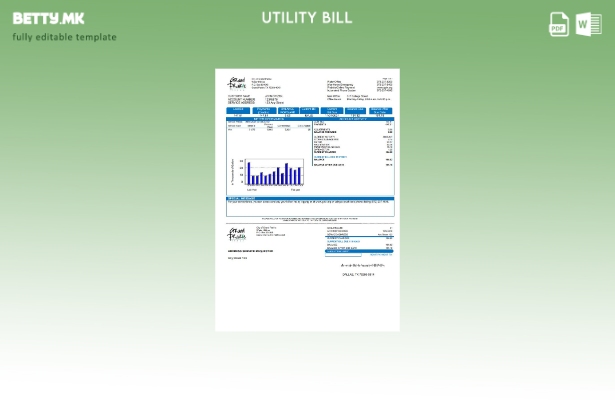Click the PDF file format icon
615x400 pixels.
(x=559, y=24)
